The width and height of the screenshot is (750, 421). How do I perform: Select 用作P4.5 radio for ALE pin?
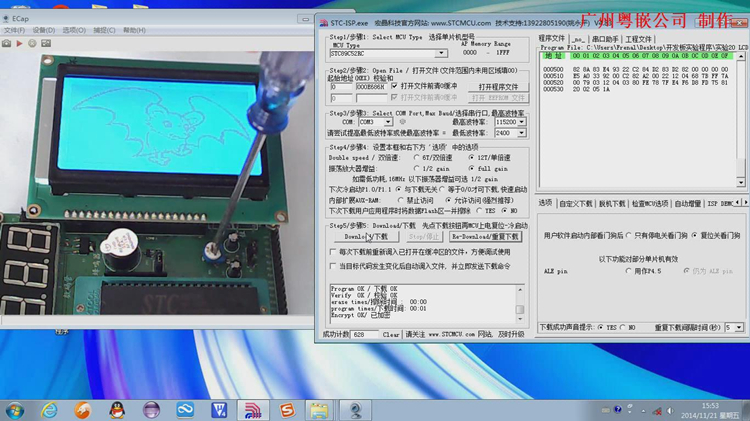(629, 271)
